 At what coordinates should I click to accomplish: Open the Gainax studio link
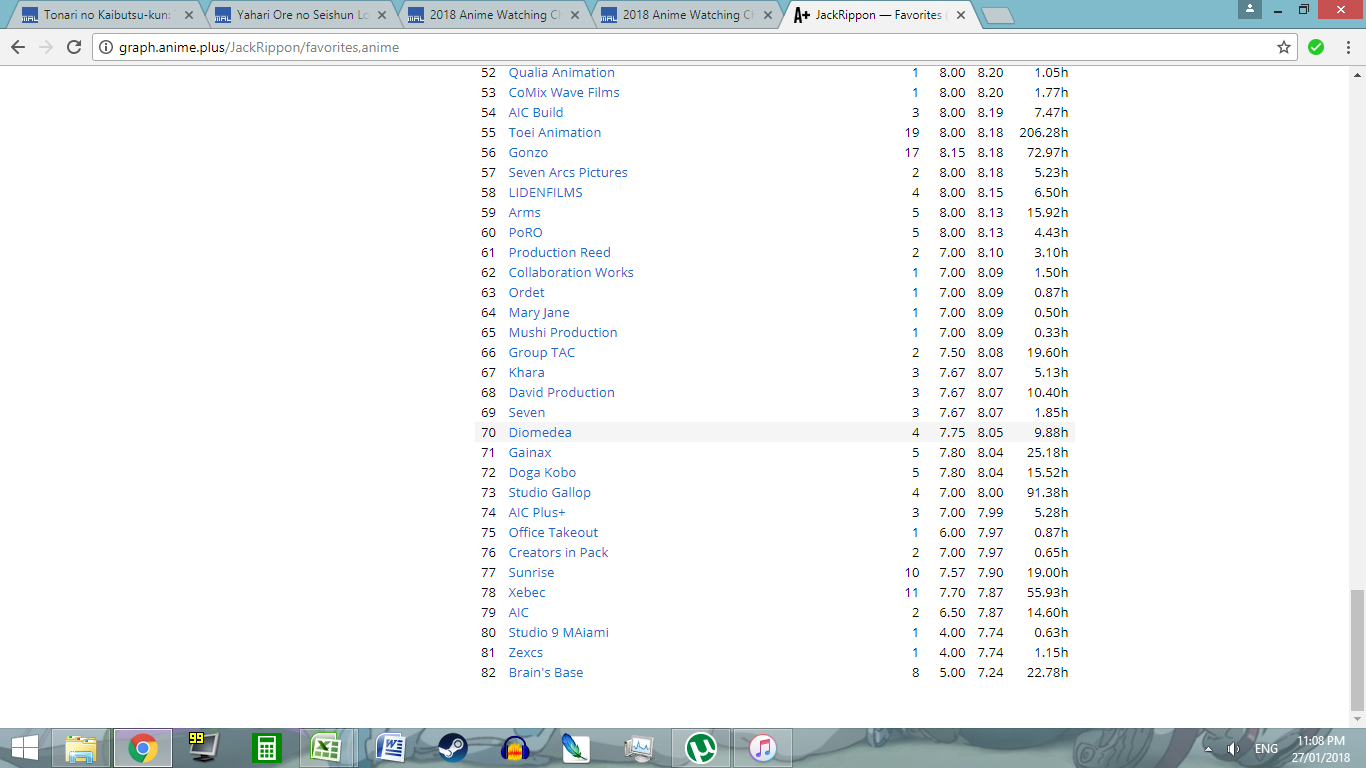click(x=530, y=452)
